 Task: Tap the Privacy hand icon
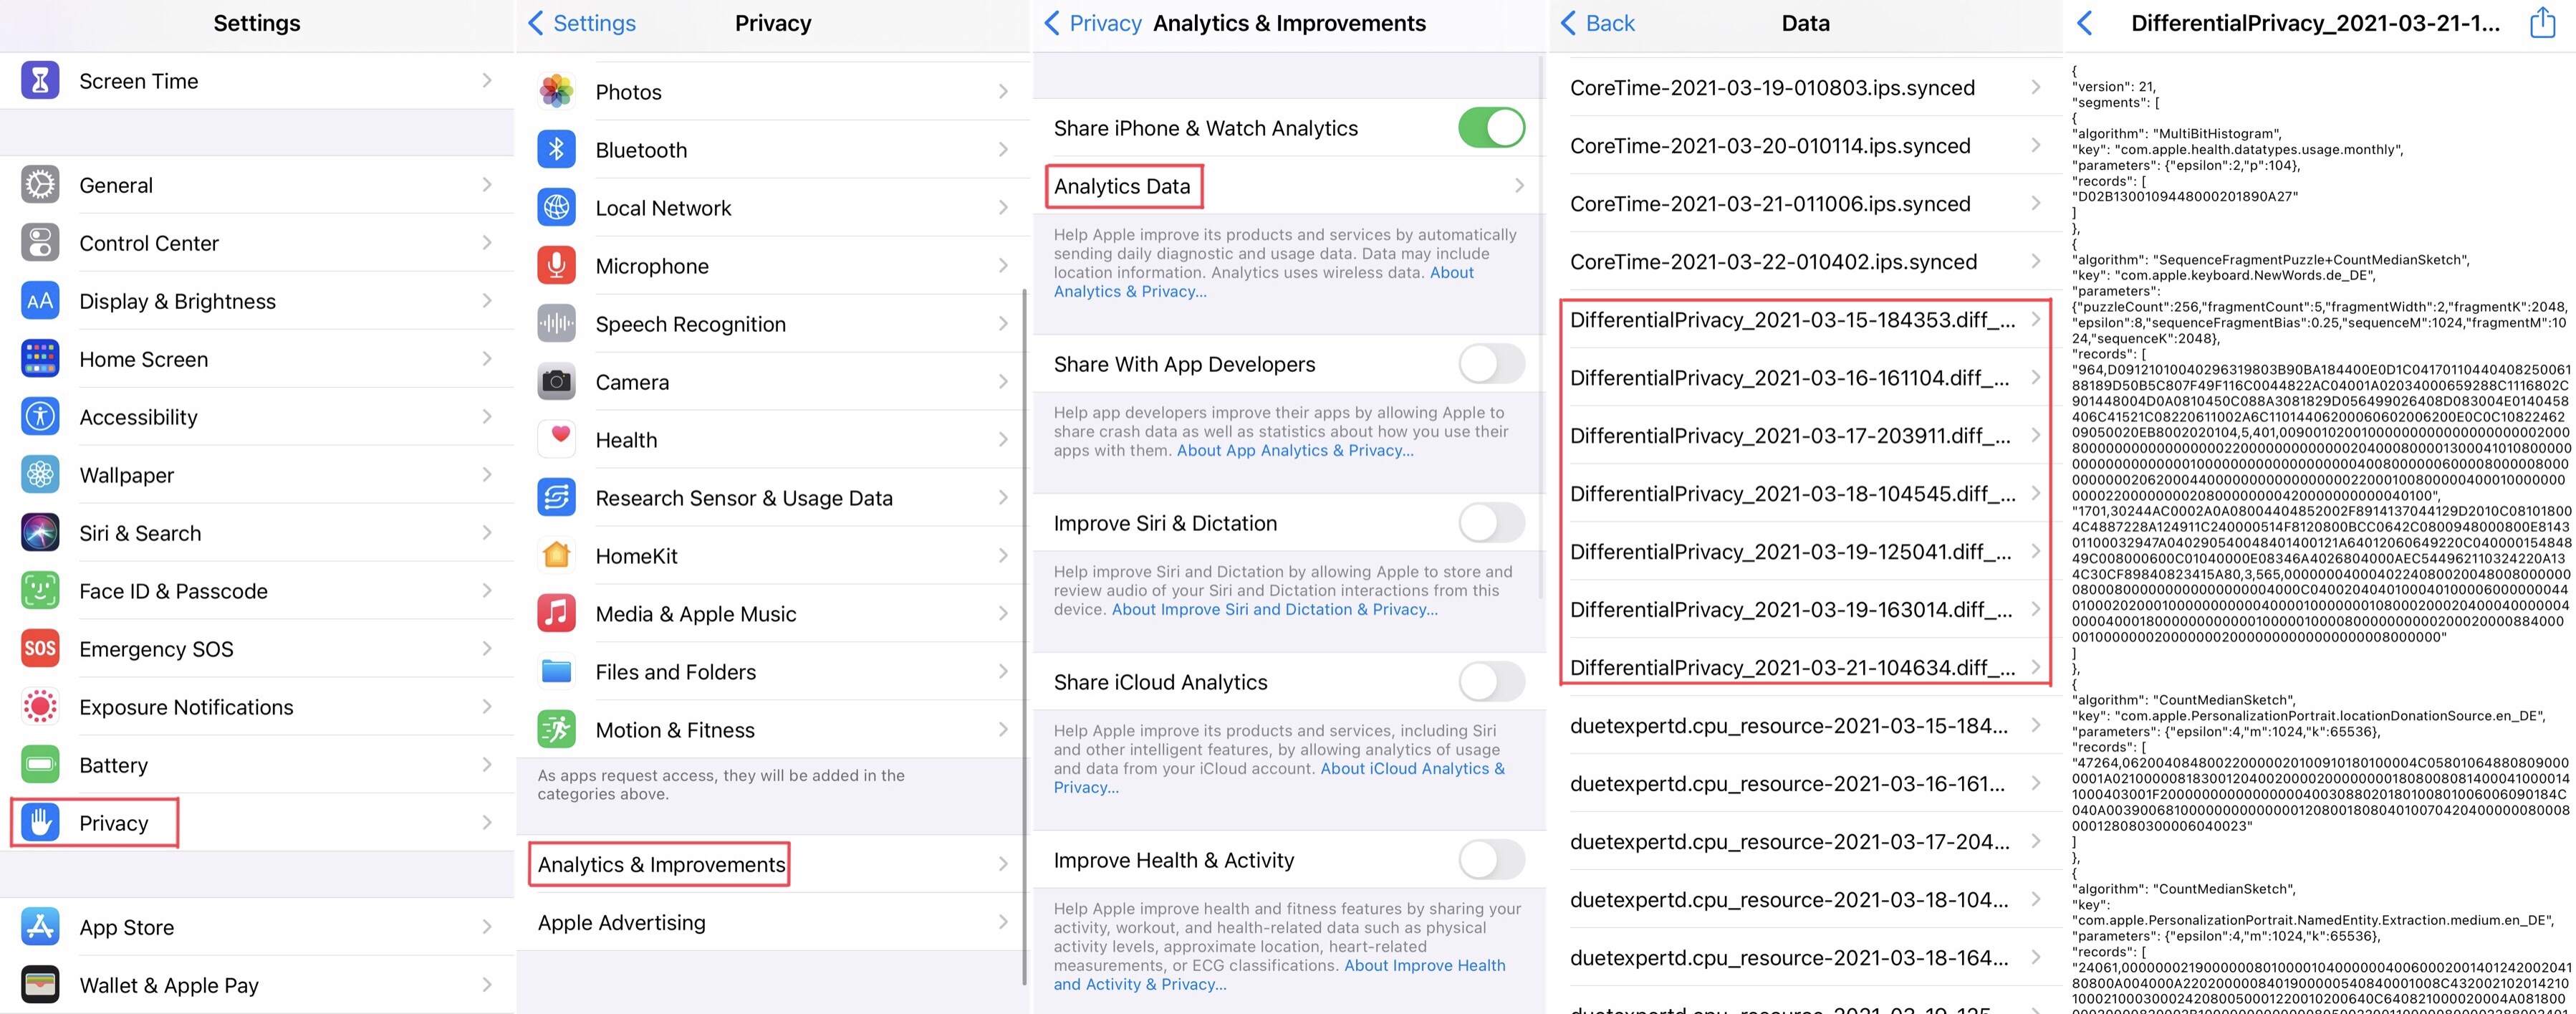(40, 823)
